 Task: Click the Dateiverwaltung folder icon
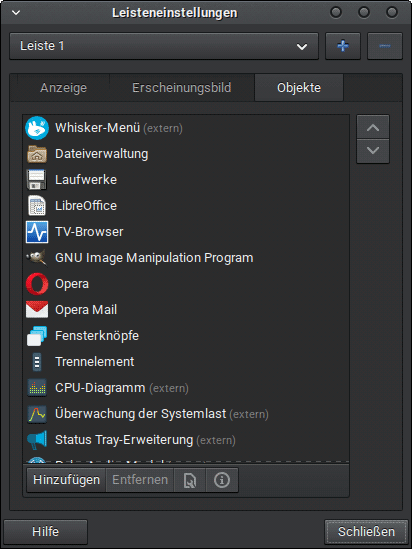[37, 154]
